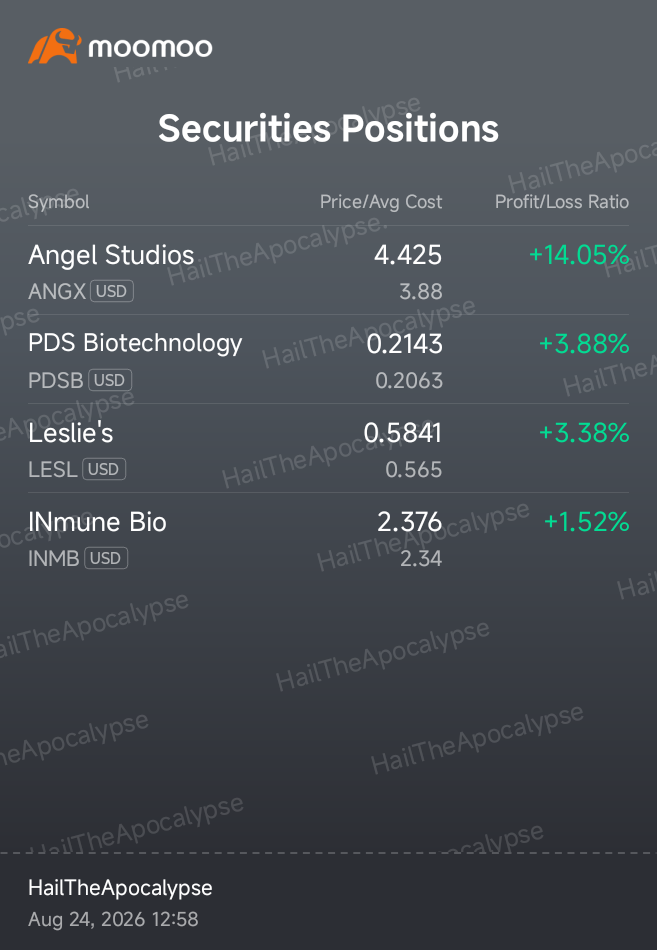Click the moomoo bull logo icon

[55, 45]
